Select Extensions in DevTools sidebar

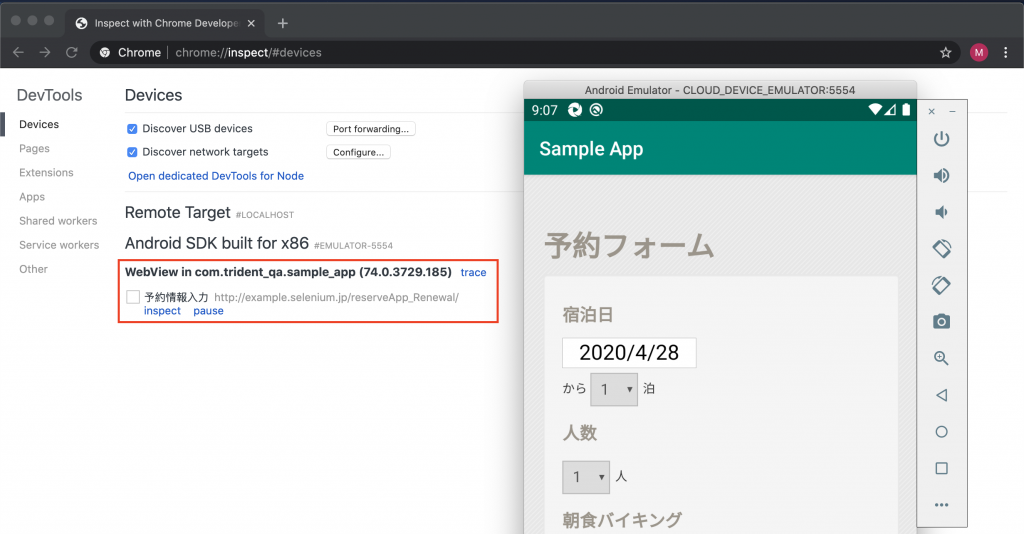point(46,172)
